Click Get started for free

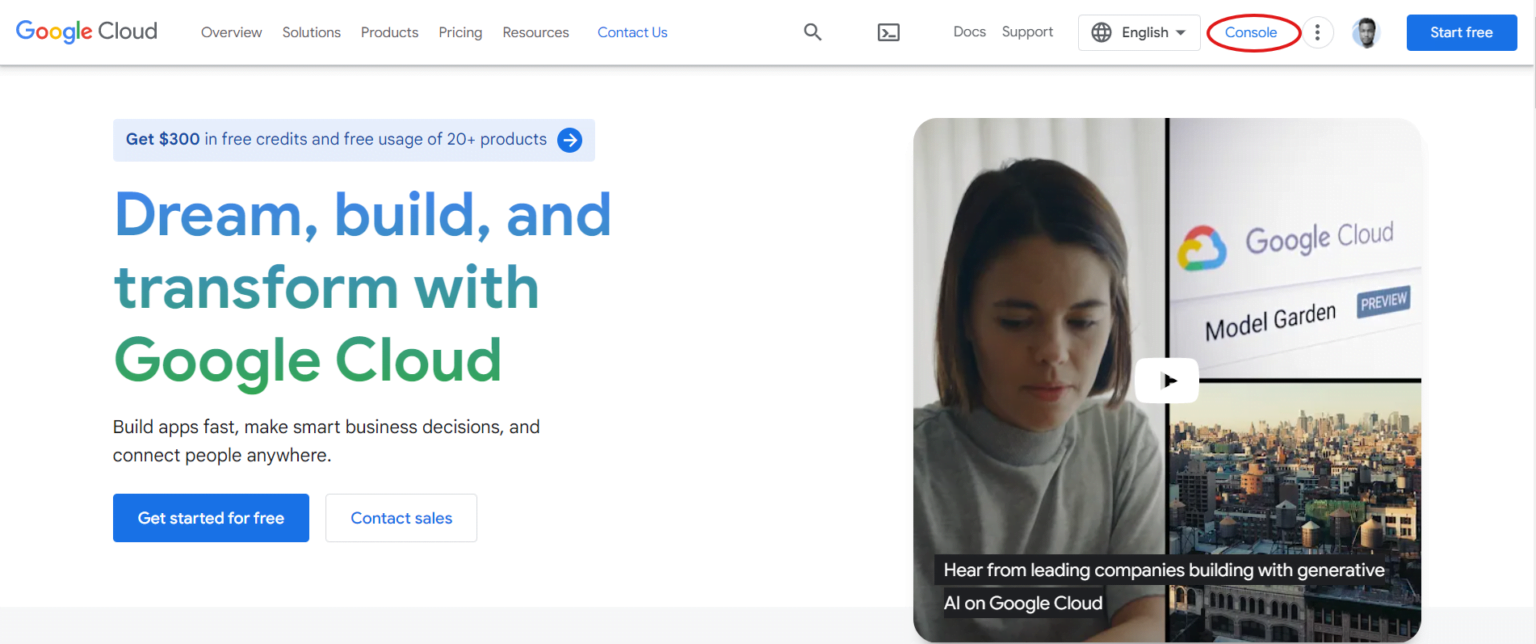[210, 518]
